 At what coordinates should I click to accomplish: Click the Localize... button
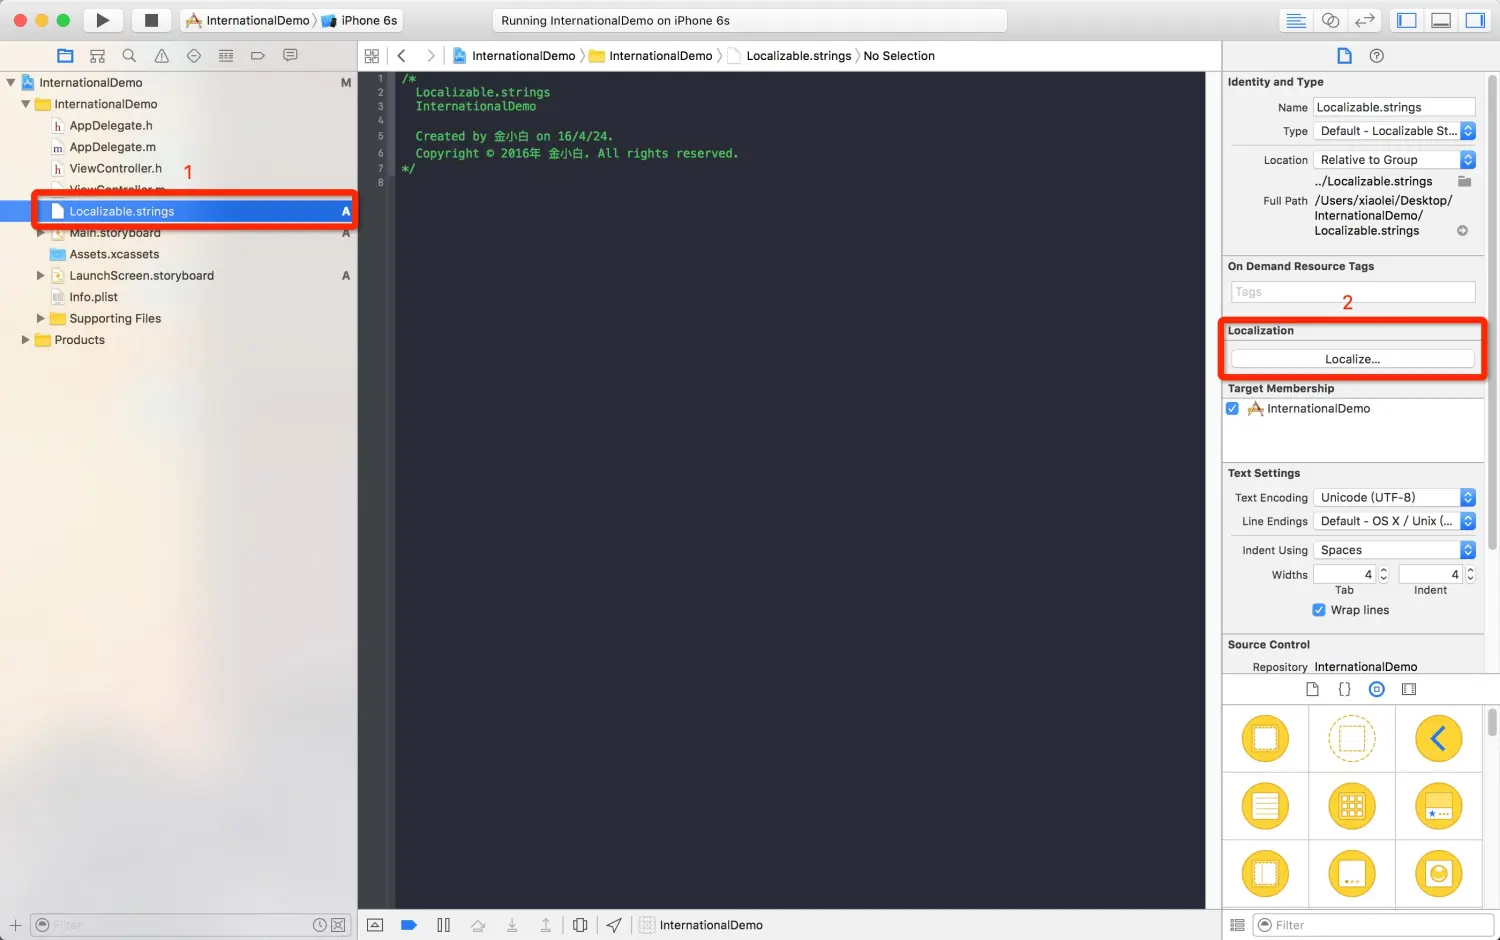(x=1352, y=359)
